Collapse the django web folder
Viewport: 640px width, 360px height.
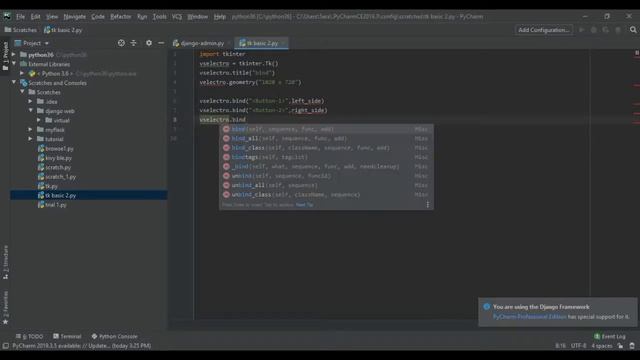click(31, 111)
